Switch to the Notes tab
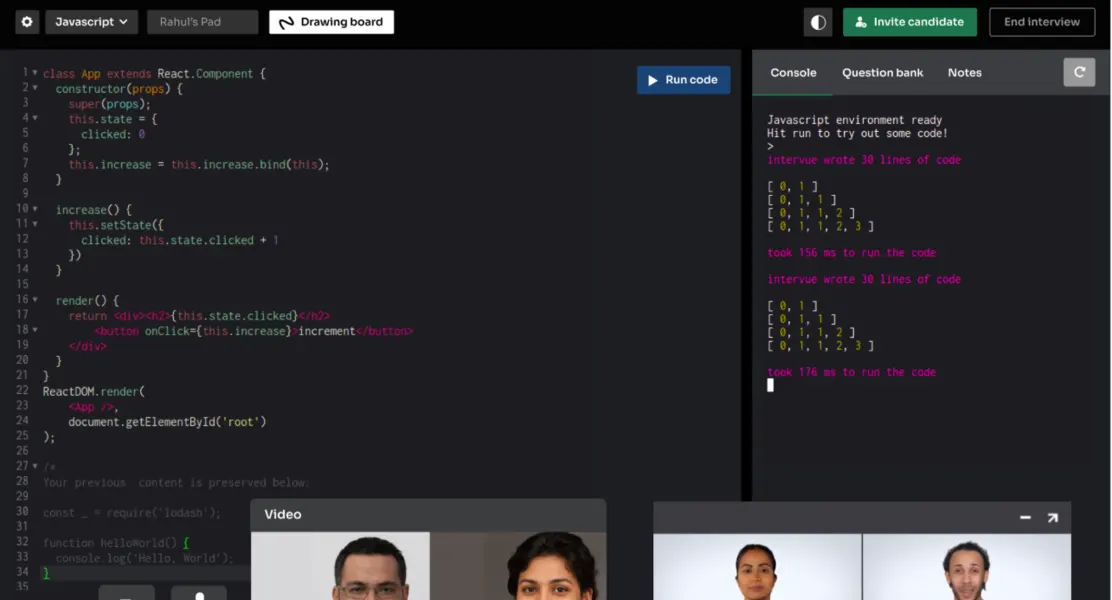 point(964,72)
